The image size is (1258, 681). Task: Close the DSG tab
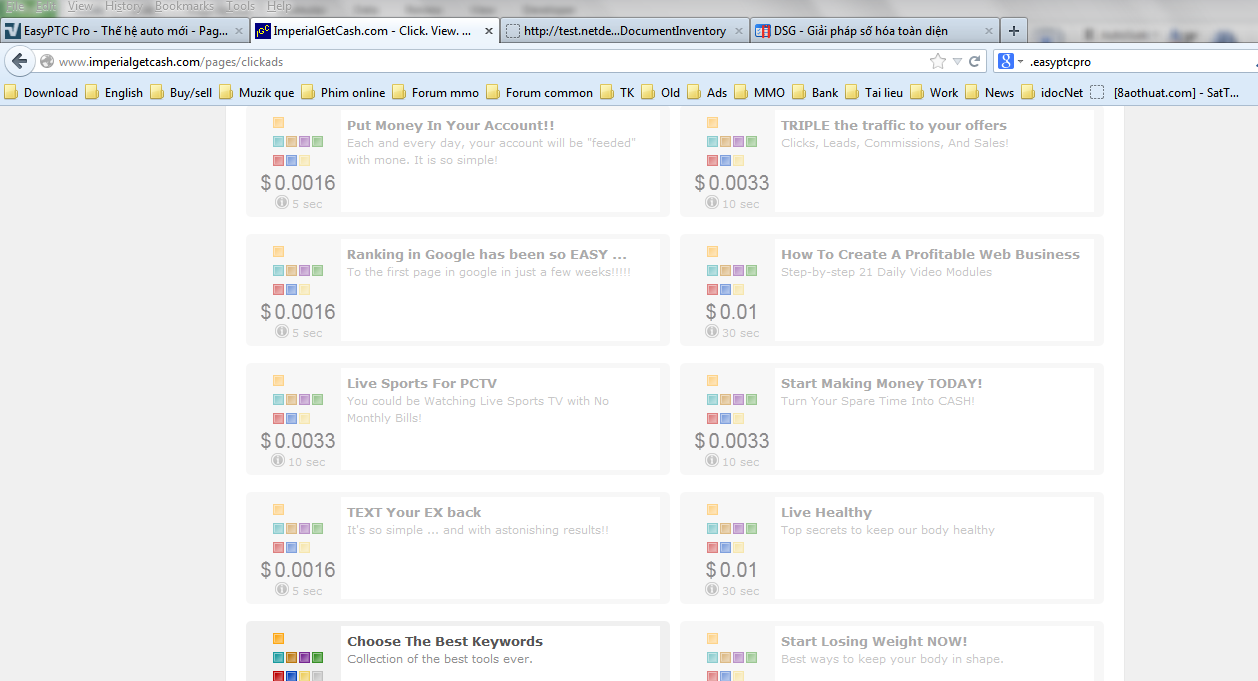(x=988, y=31)
